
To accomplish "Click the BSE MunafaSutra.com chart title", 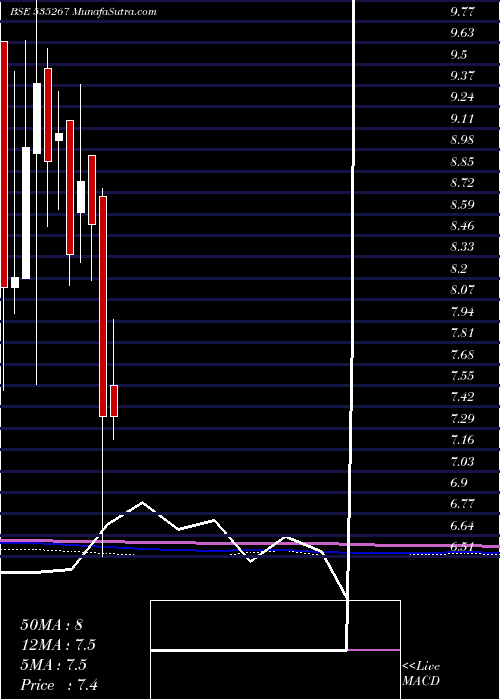I will [83, 12].
